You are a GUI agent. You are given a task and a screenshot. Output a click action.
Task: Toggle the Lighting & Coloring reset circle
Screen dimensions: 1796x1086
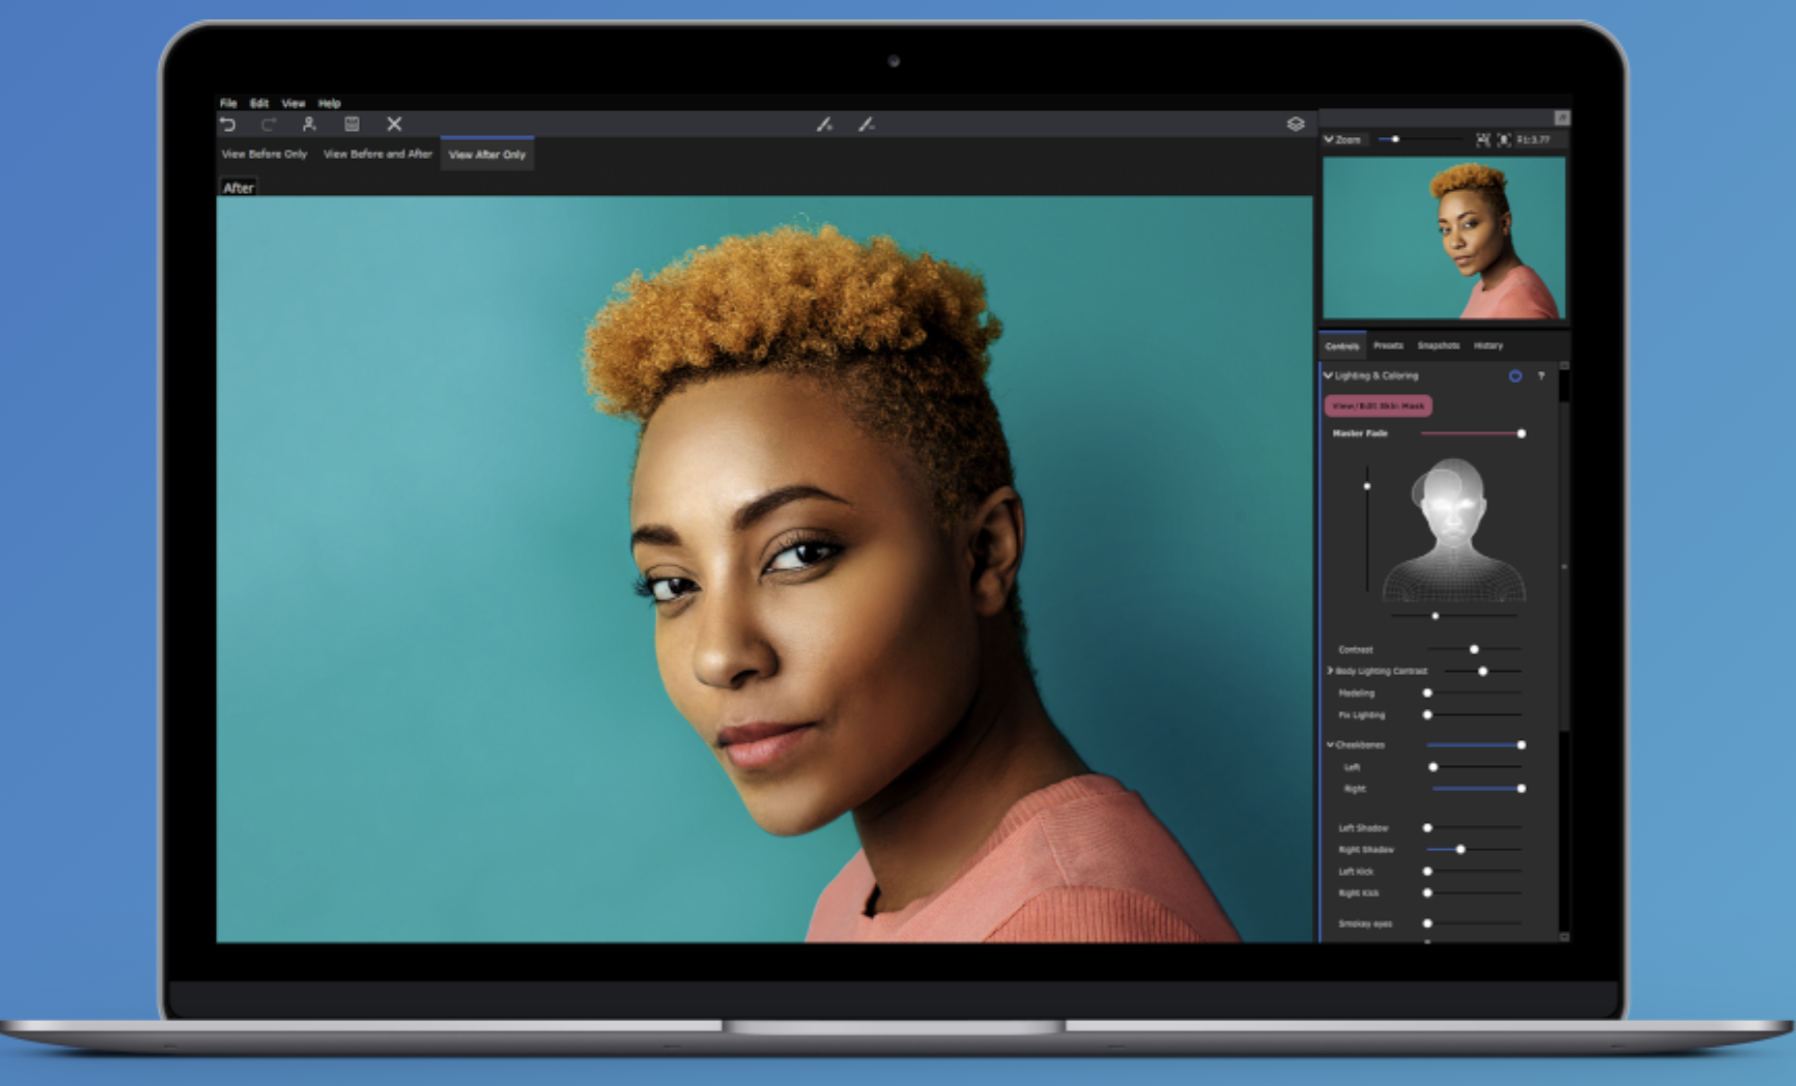(1515, 376)
